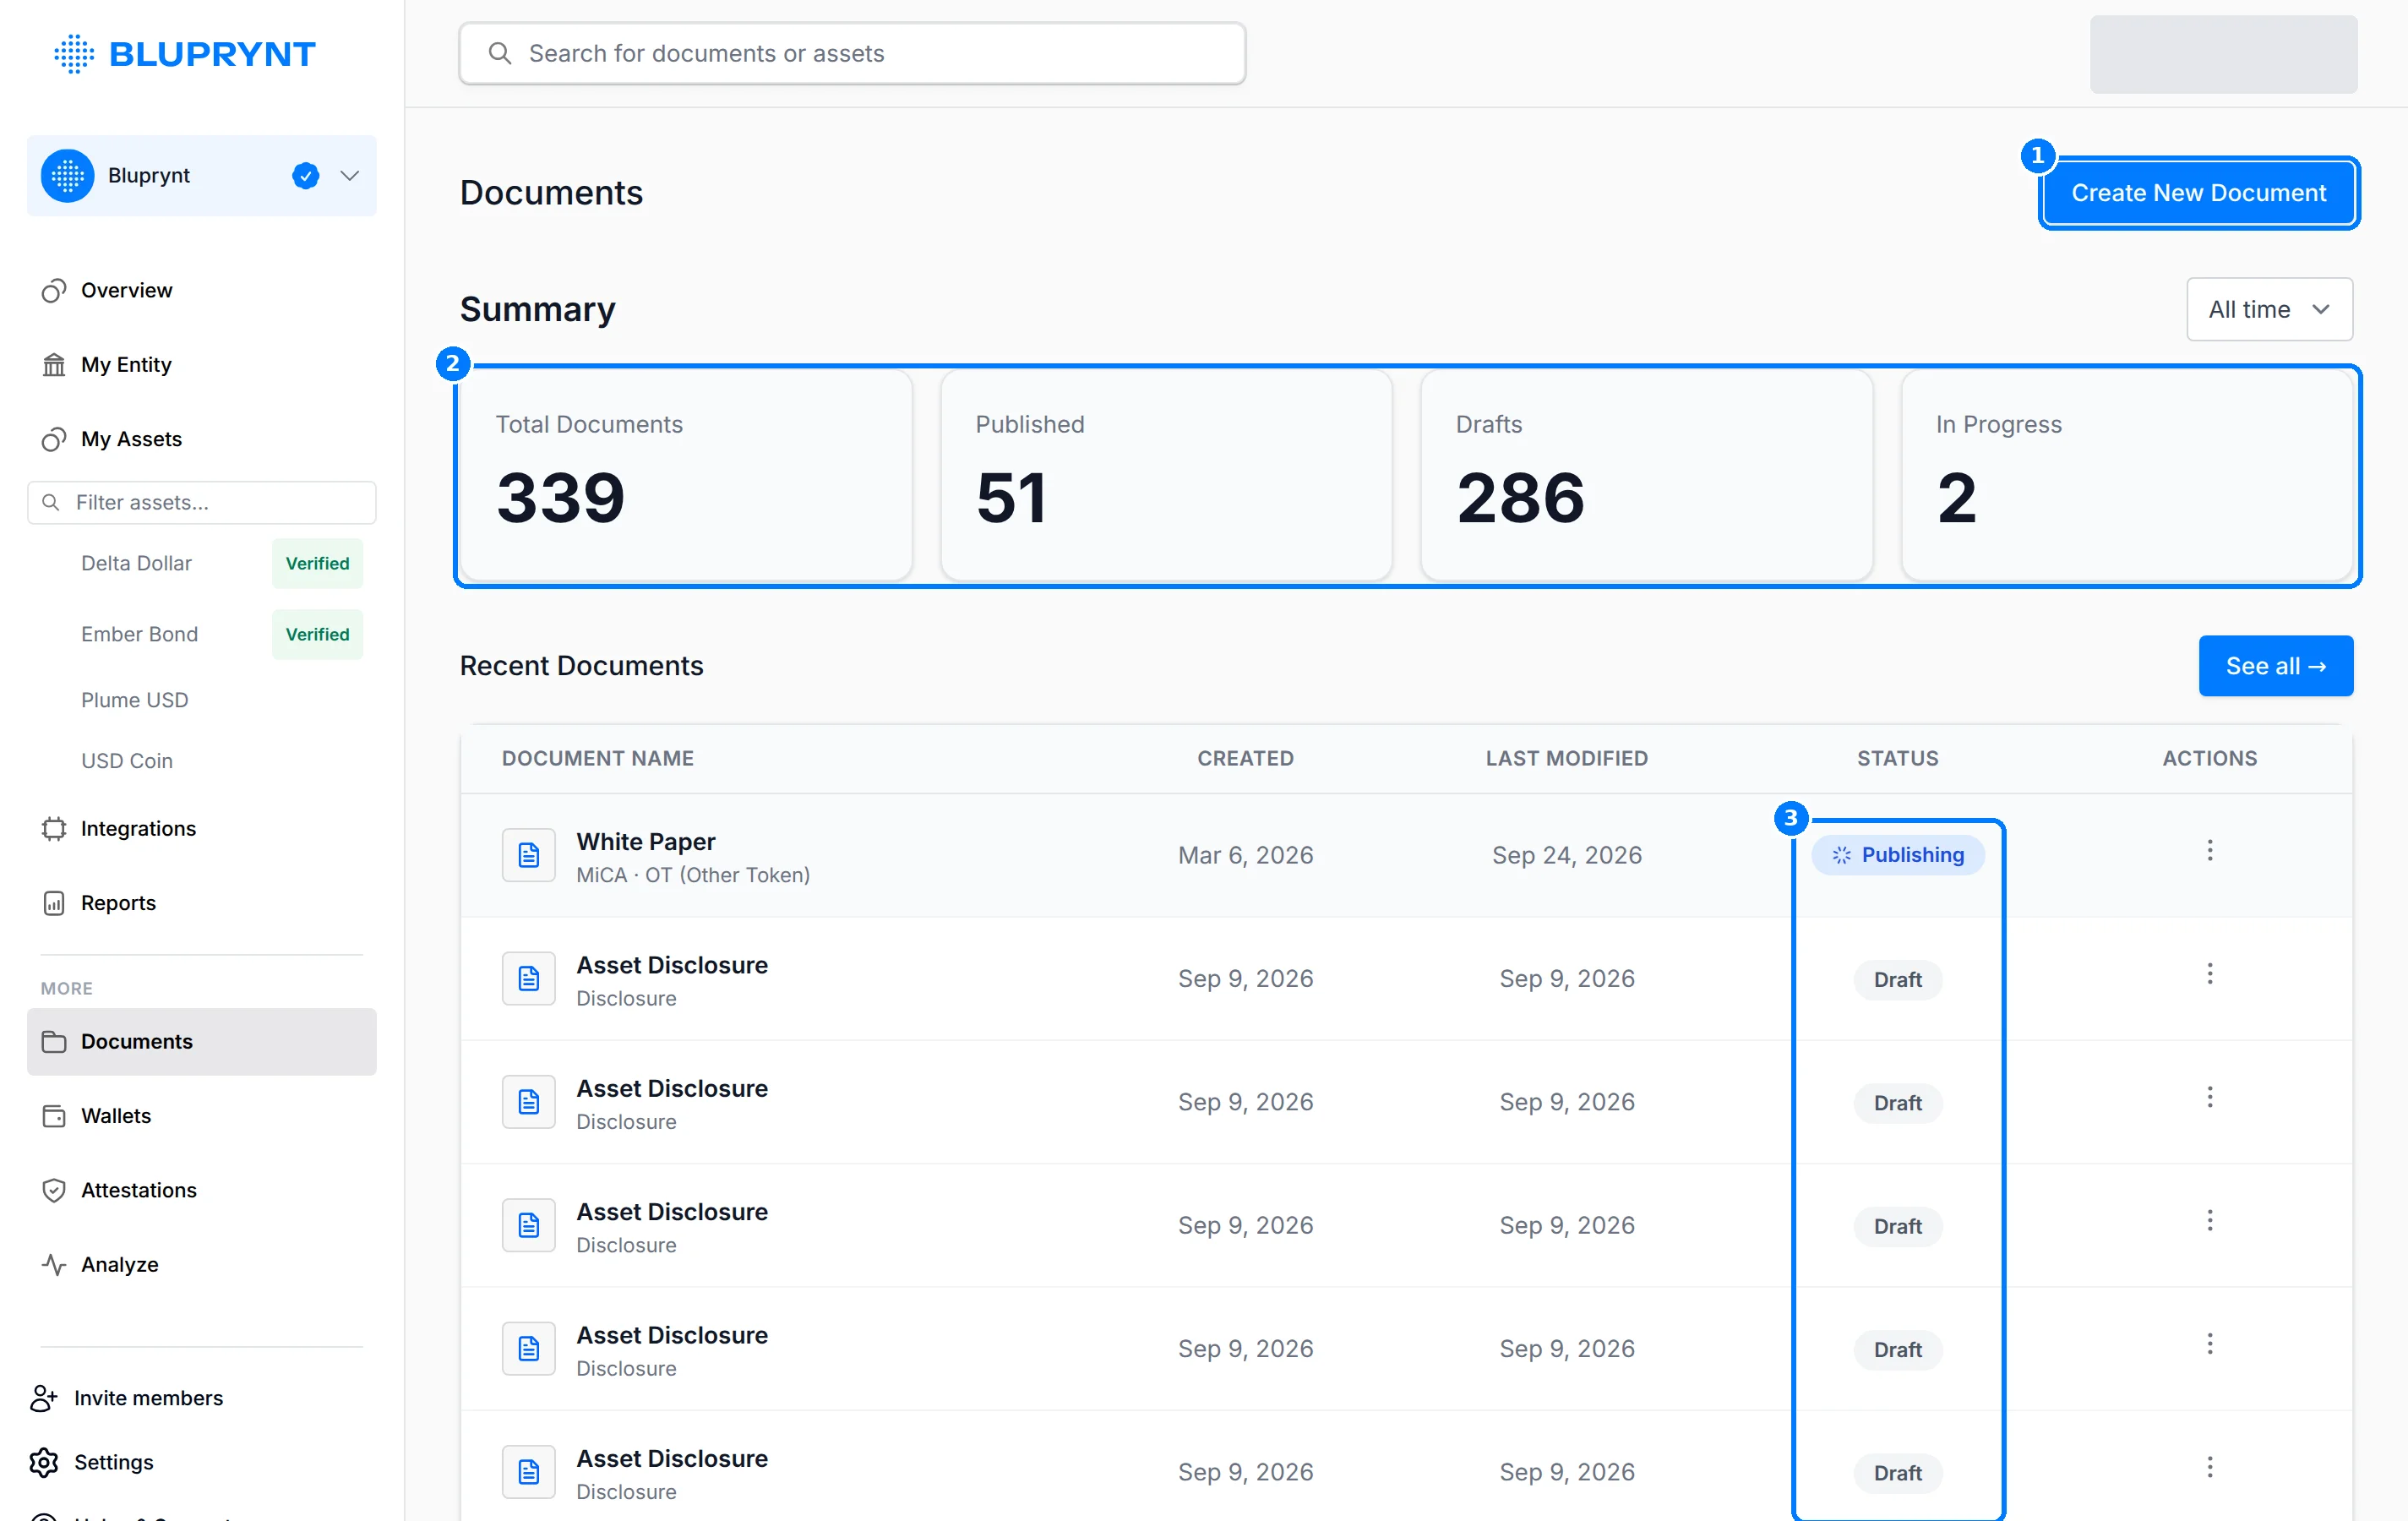Click the Publishing status badge
The image size is (2408, 1521).
(1897, 855)
